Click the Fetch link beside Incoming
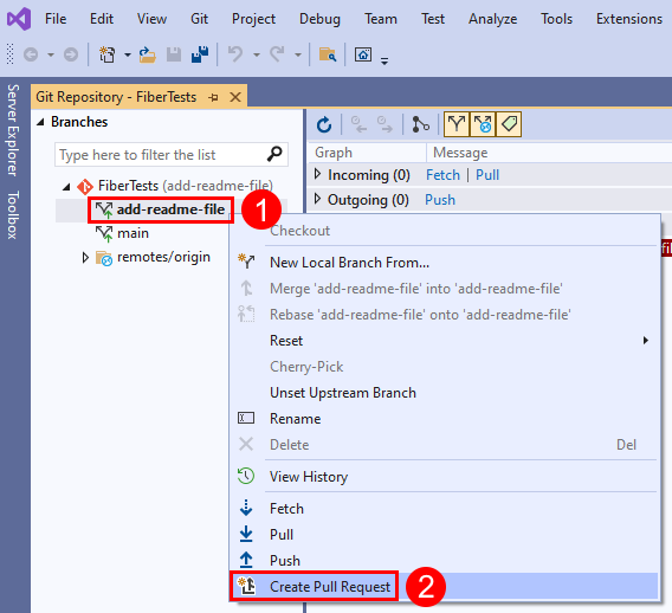The height and width of the screenshot is (613, 672). [x=442, y=175]
